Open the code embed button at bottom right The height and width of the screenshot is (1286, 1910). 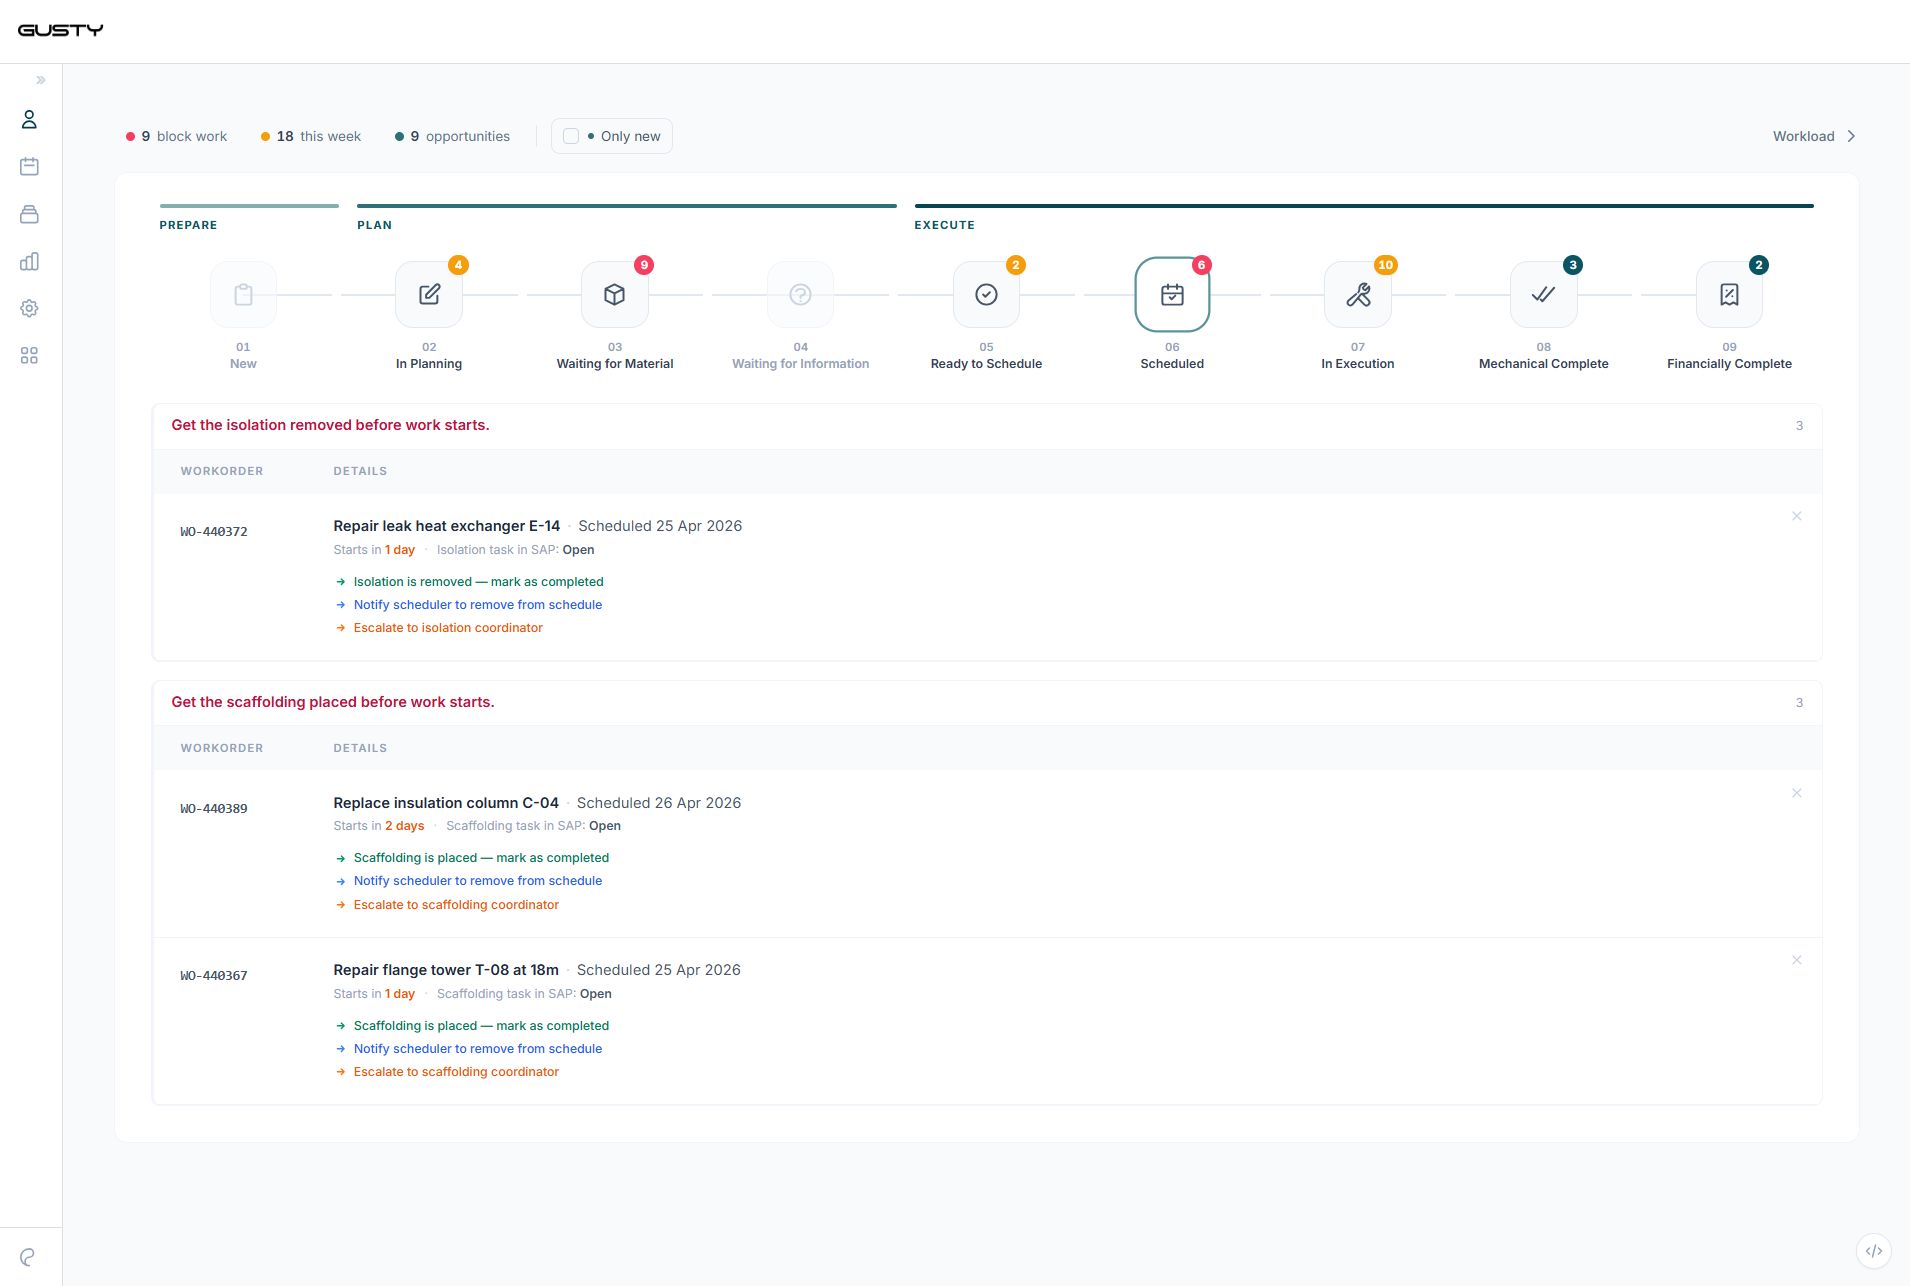(1873, 1250)
